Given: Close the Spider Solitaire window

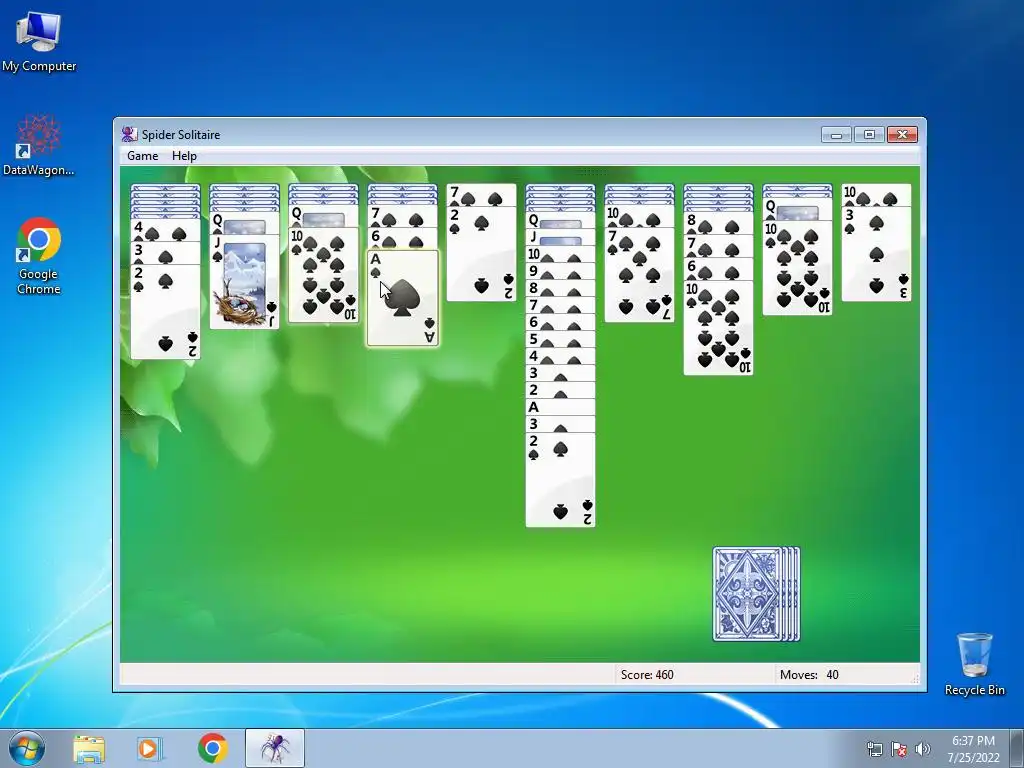Looking at the screenshot, I should point(902,135).
